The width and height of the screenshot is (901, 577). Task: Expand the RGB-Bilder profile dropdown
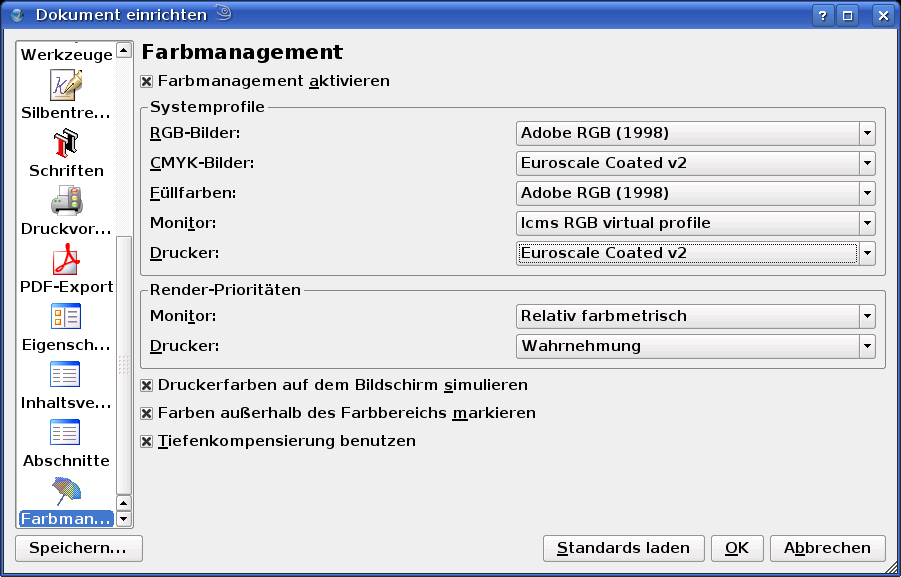[867, 133]
